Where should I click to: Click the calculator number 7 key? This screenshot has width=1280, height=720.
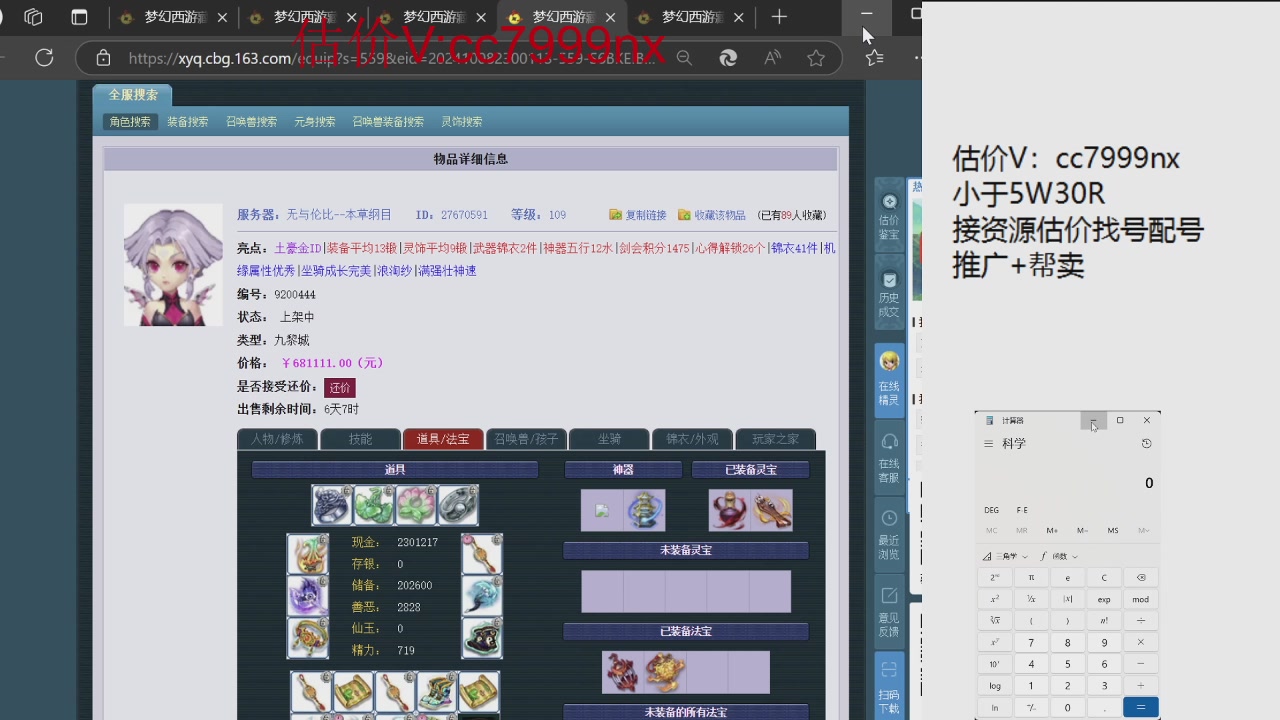(1031, 643)
